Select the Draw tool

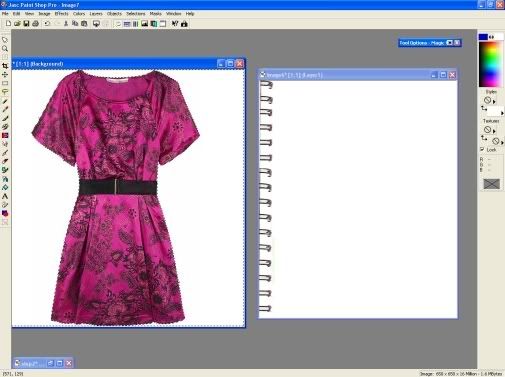pyautogui.click(x=5, y=205)
